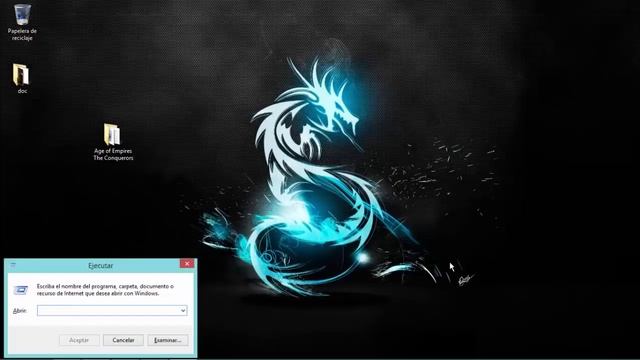The width and height of the screenshot is (640, 360).
Task: Click the Ejecutar dialog title text
Action: point(100,266)
